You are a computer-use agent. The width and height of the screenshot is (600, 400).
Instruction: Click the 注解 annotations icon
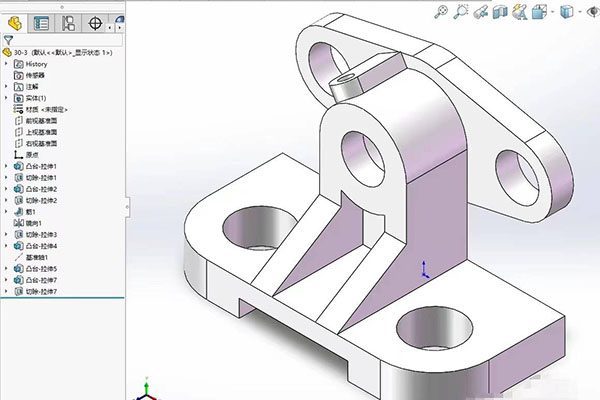pos(19,87)
